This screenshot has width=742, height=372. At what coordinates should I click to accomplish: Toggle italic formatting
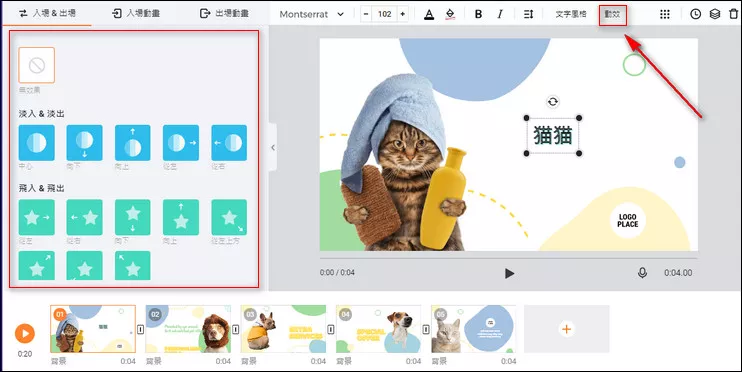pyautogui.click(x=500, y=14)
